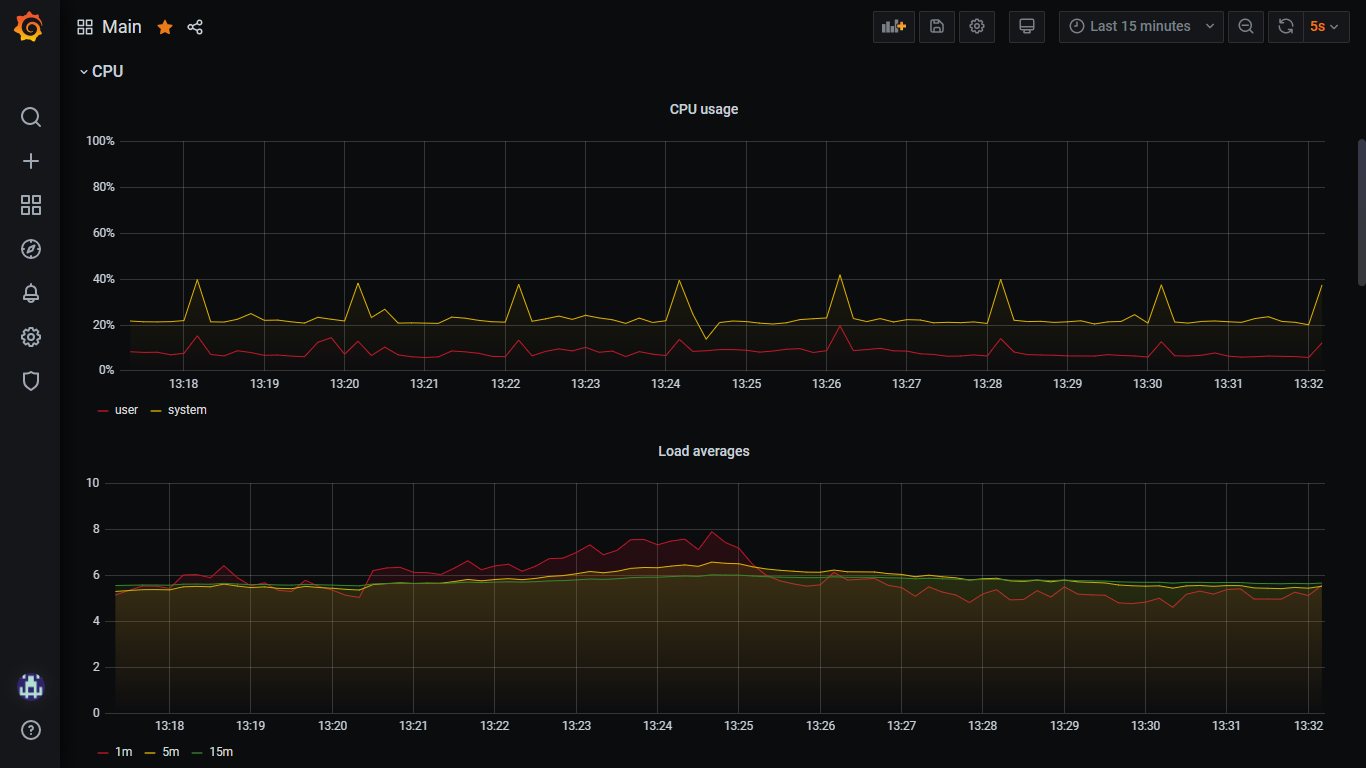Toggle the user series in CPU legend
The width and height of the screenshot is (1366, 768).
point(126,410)
